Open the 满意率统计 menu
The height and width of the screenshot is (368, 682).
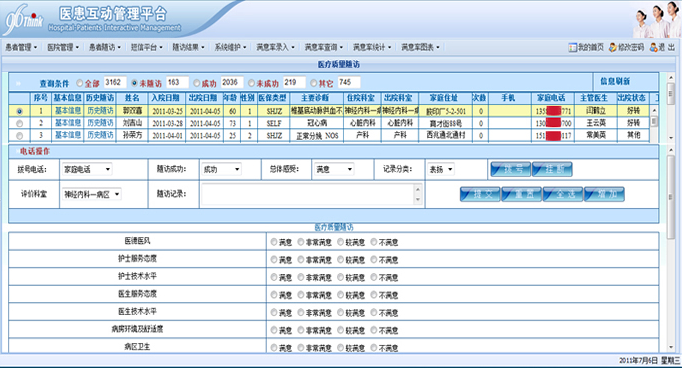point(372,47)
